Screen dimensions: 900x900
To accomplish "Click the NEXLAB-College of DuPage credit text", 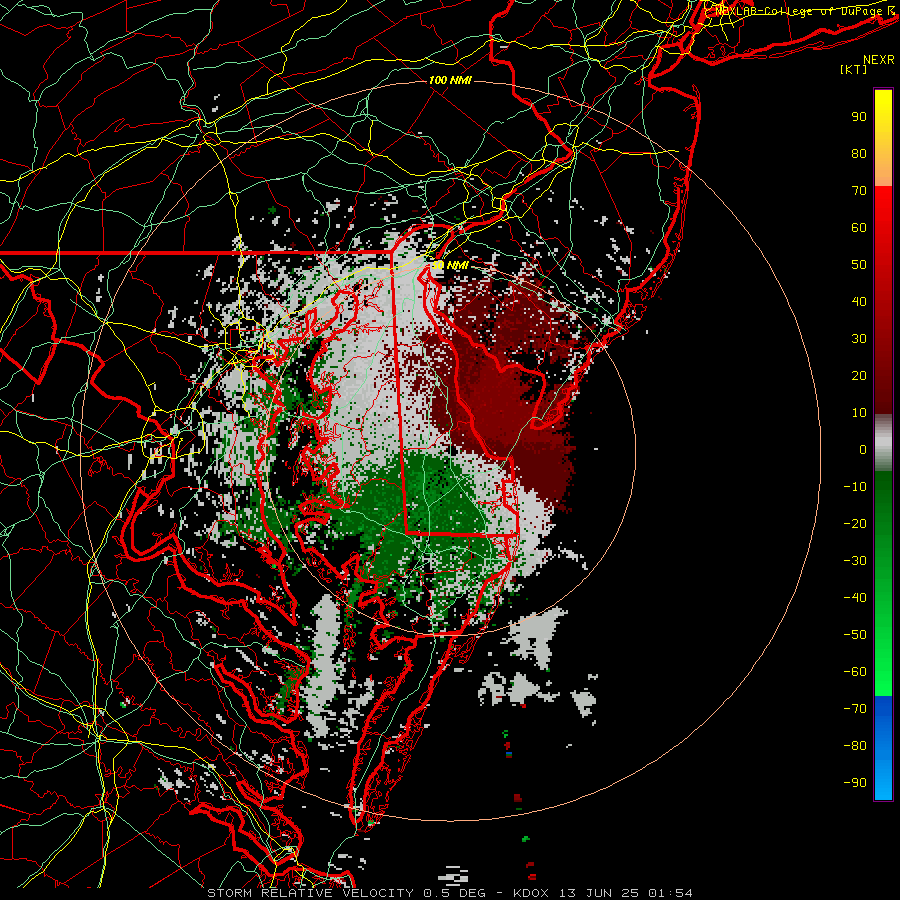I will 804,11.
